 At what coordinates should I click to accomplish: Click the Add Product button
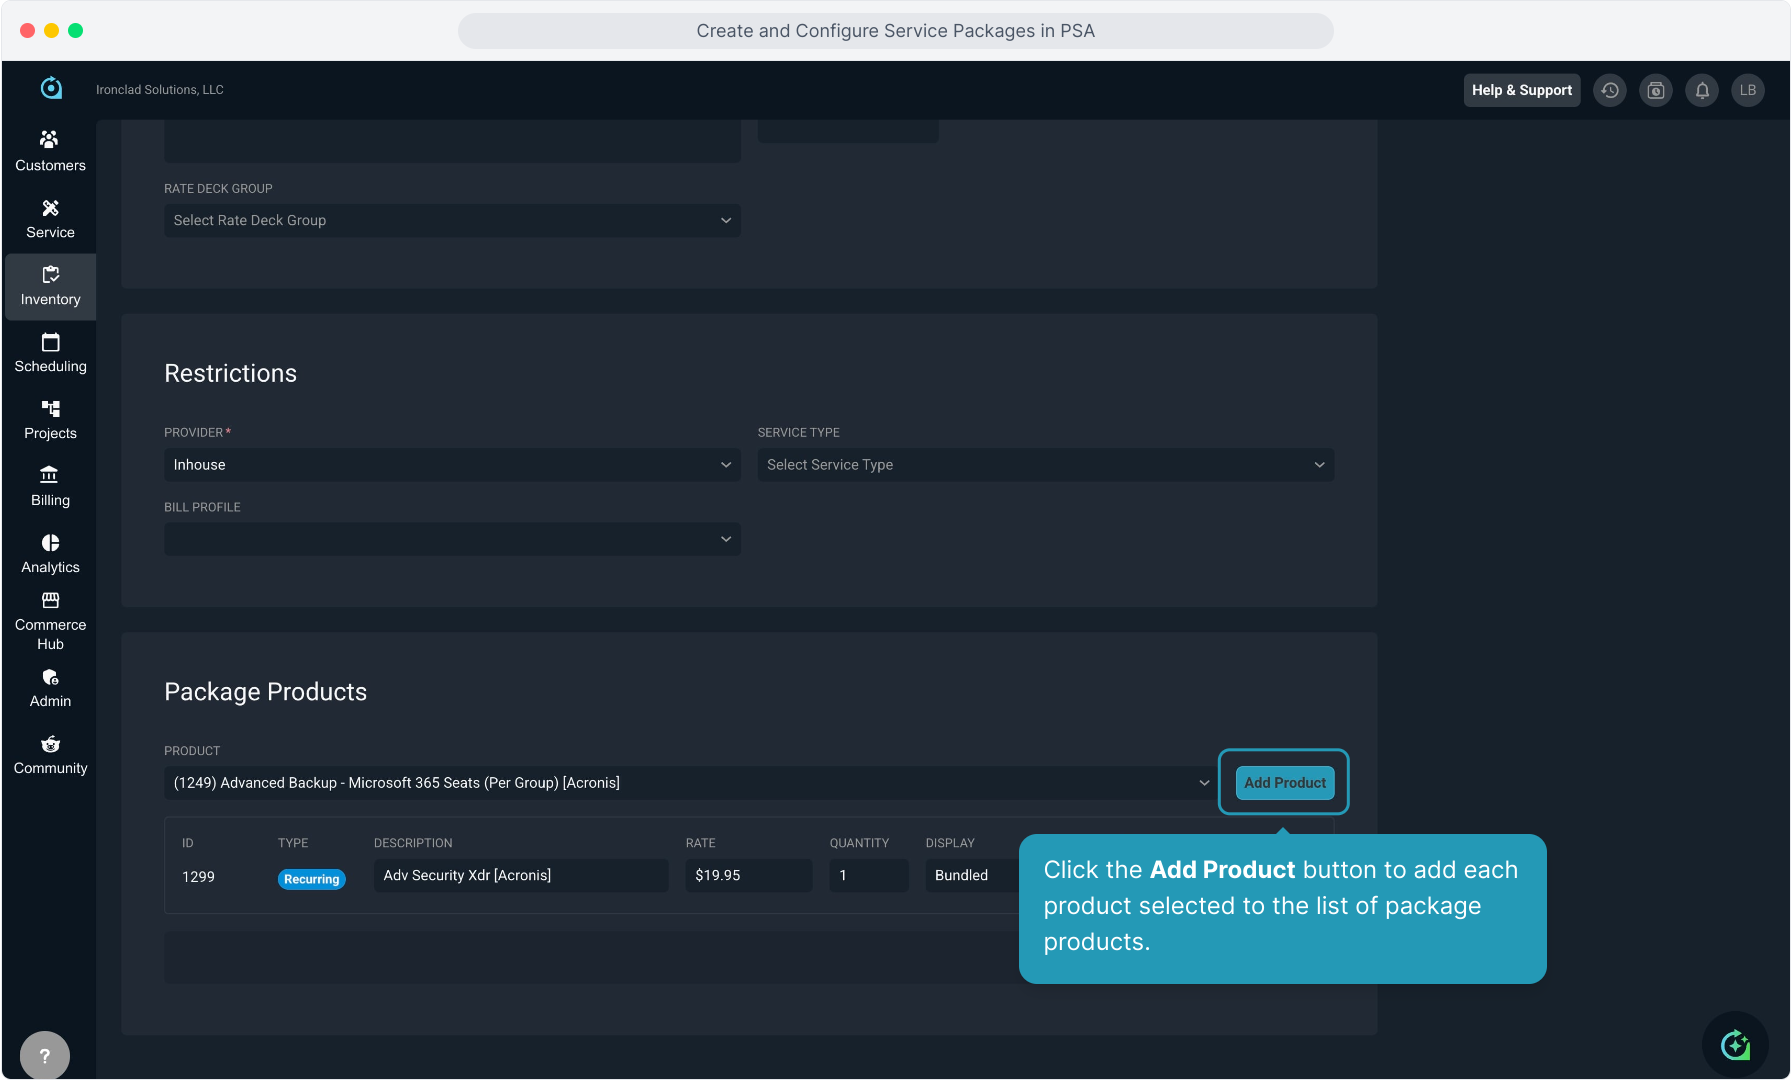(x=1285, y=783)
